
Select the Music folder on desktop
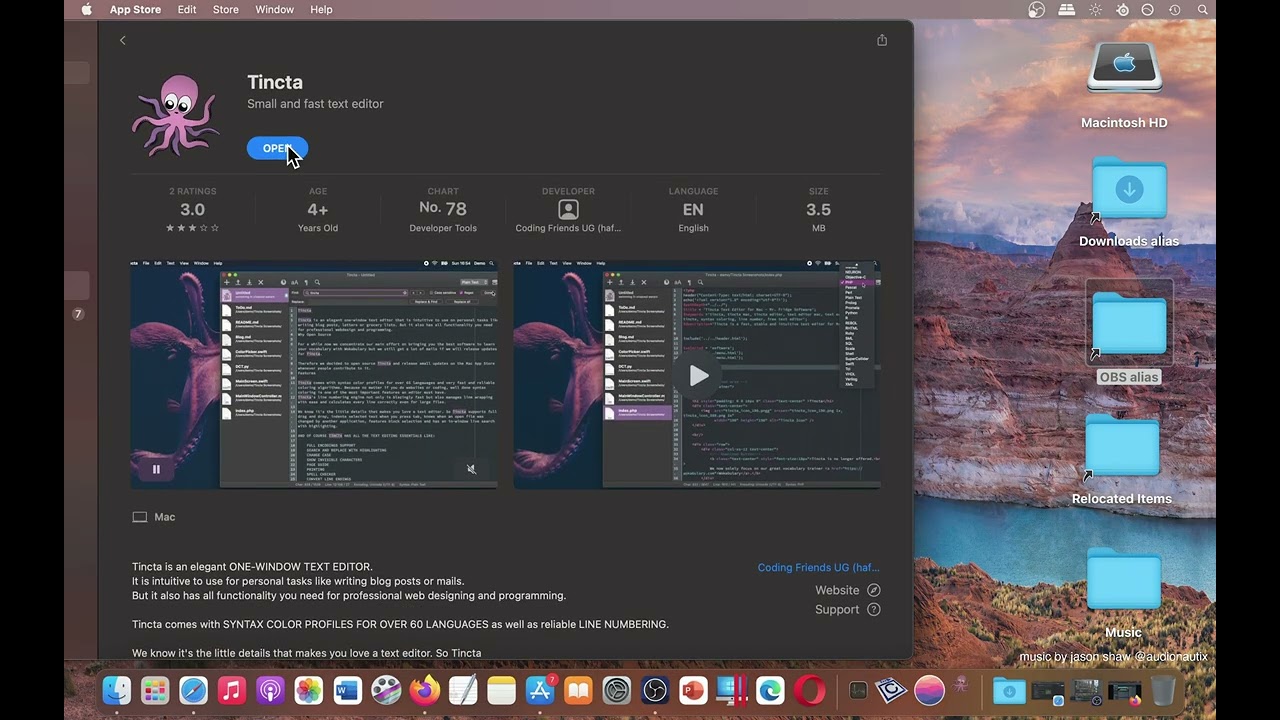(x=1123, y=580)
